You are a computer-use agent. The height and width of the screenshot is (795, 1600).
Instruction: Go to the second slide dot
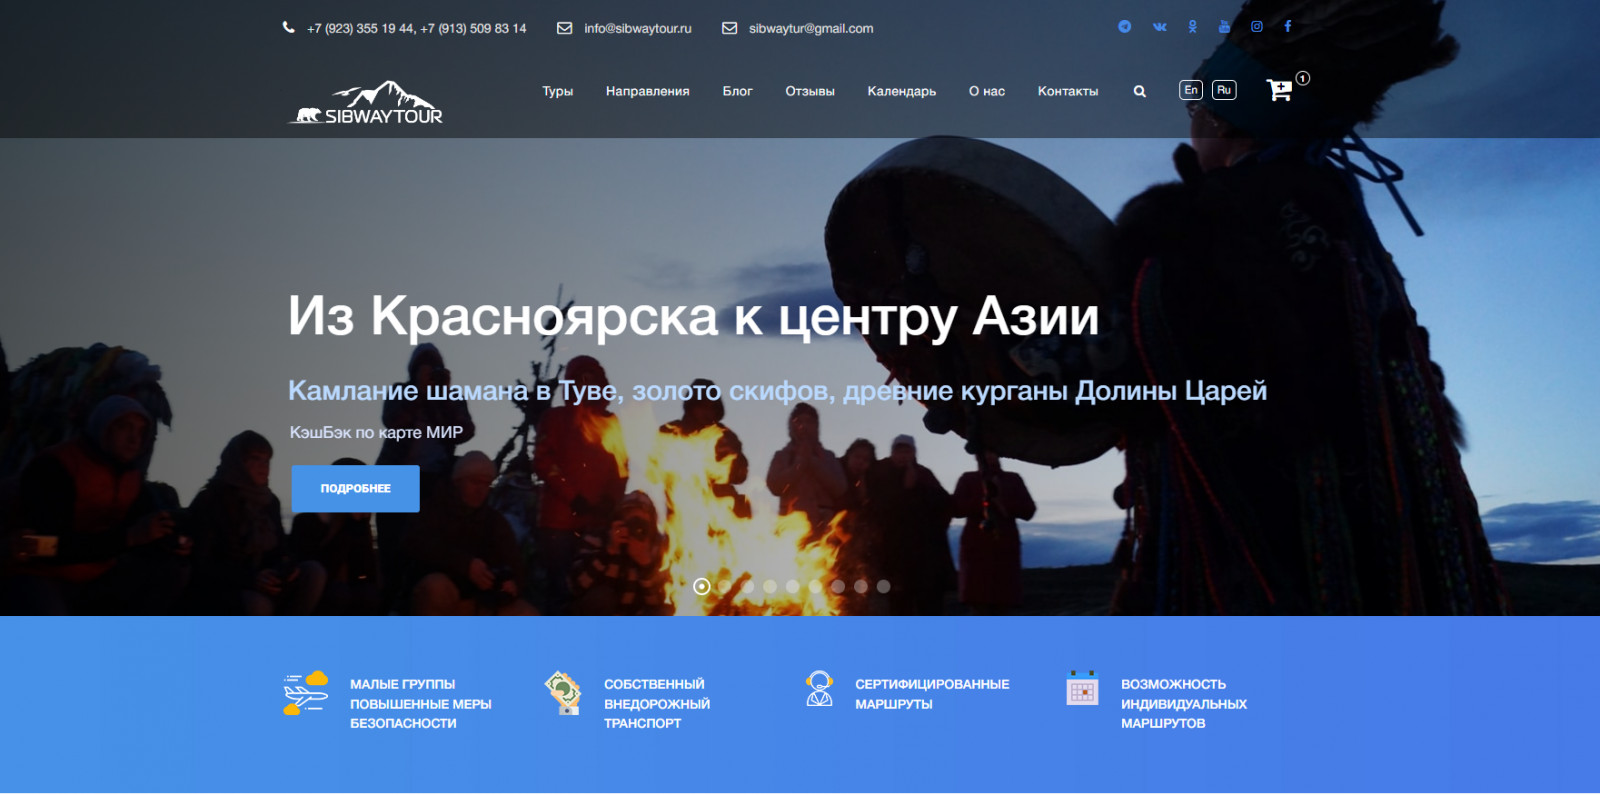click(x=725, y=587)
